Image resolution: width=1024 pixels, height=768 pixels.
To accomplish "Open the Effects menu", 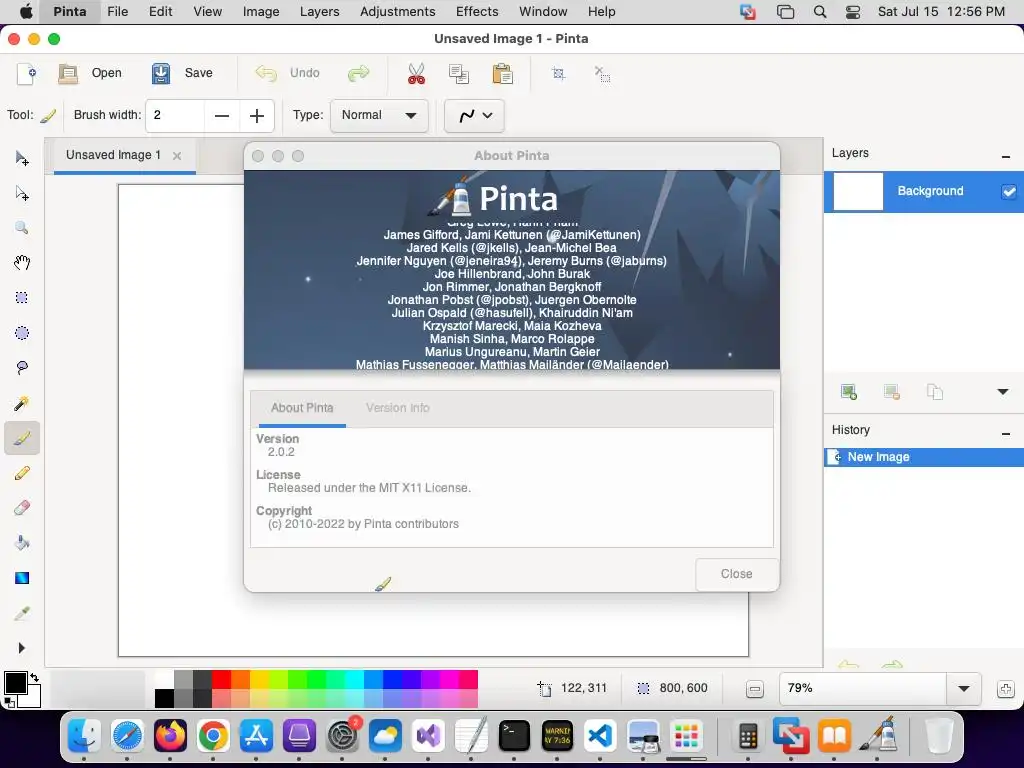I will [x=477, y=12].
